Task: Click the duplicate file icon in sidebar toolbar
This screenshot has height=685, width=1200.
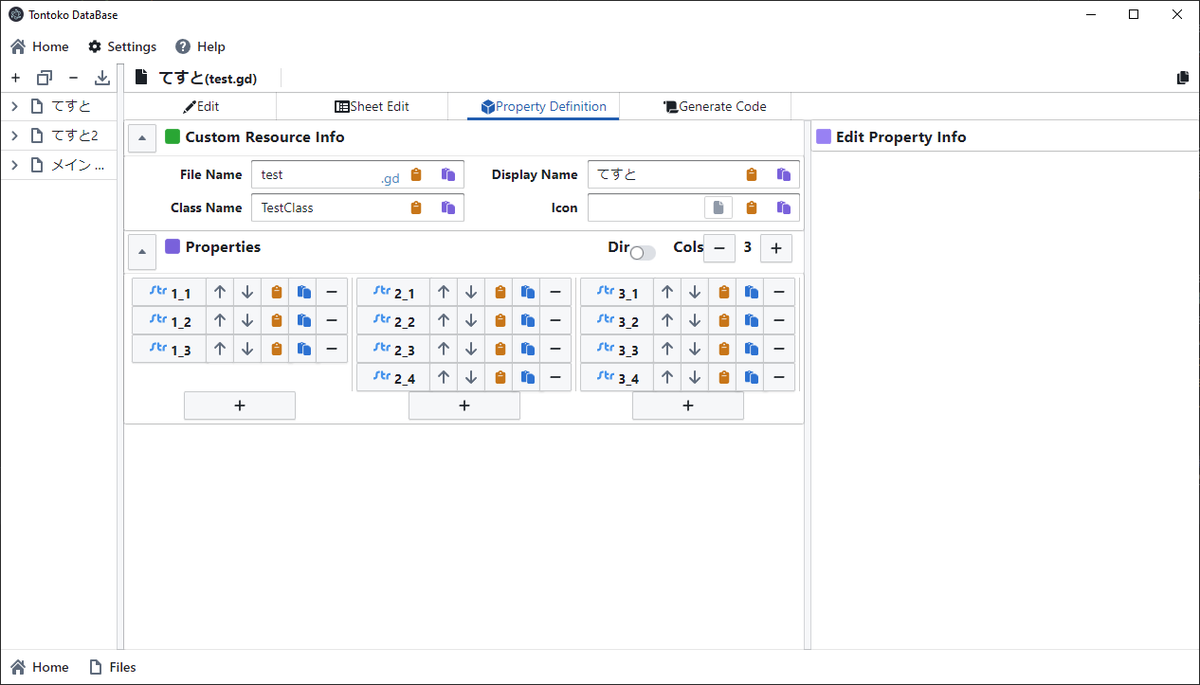Action: pyautogui.click(x=44, y=78)
